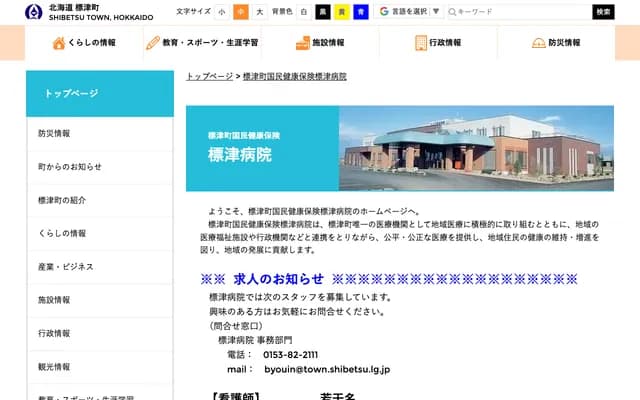Click the 求人のお知らせ heading
This screenshot has height=400, width=640.
(x=279, y=279)
